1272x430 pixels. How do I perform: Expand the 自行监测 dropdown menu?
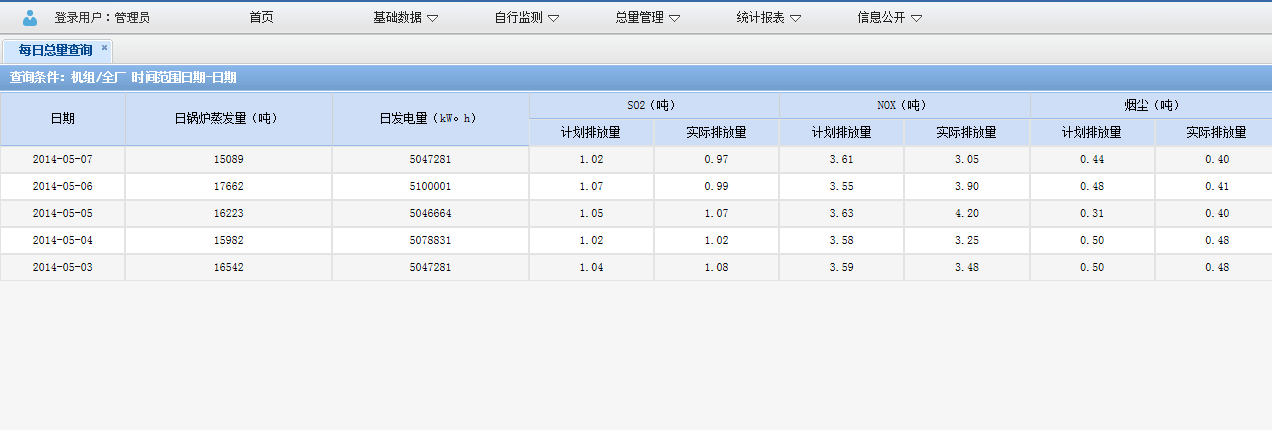526,17
